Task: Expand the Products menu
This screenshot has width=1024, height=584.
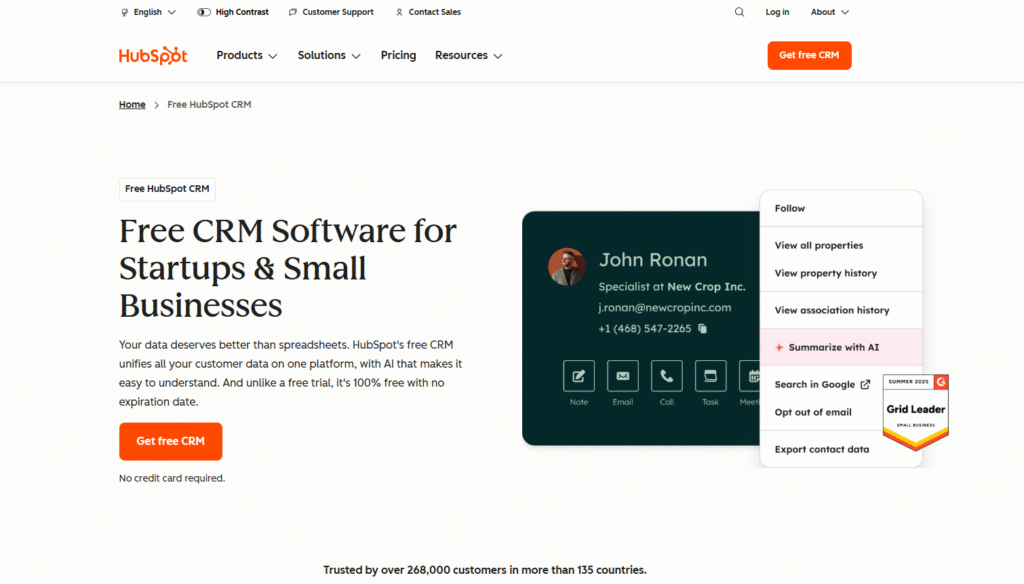Action: pos(246,55)
